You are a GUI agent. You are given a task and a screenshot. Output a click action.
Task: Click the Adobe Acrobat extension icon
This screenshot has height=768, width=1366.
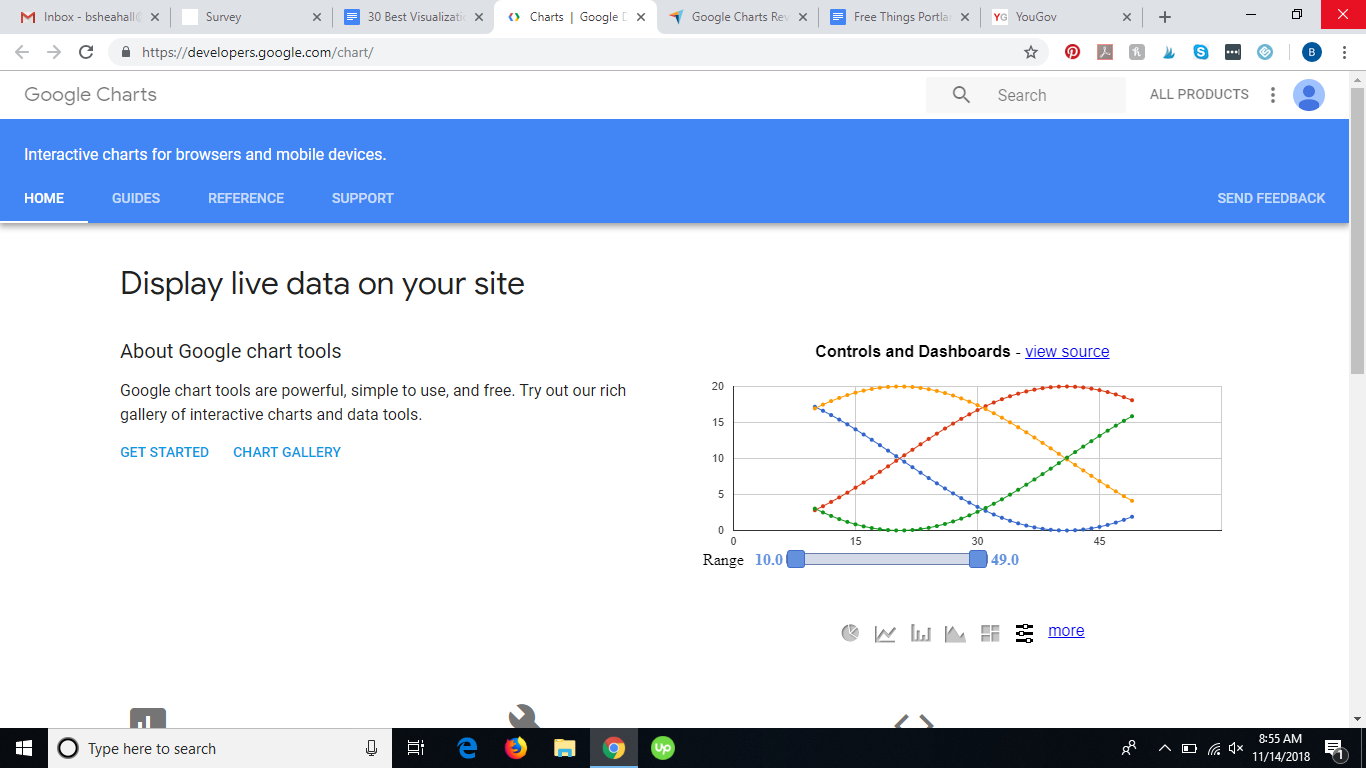coord(1105,52)
